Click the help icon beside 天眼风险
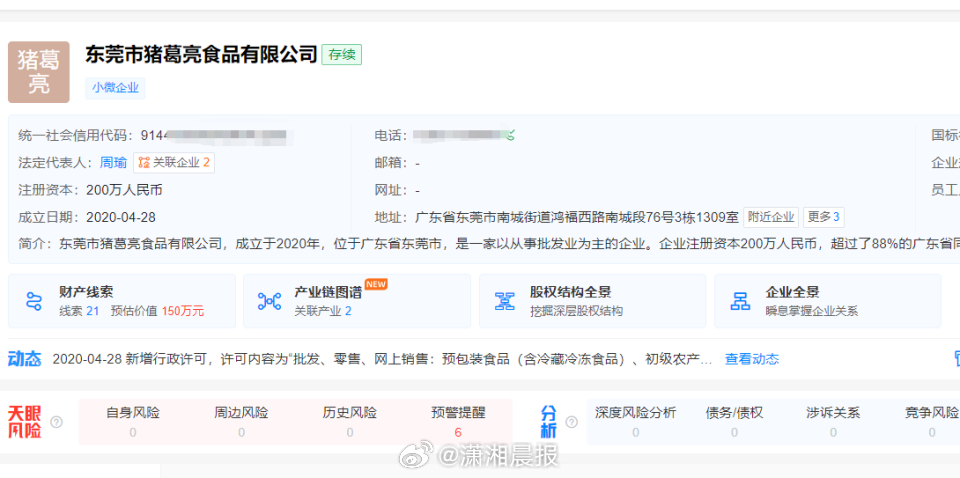Screen dimensions: 960x478 pyautogui.click(x=56, y=422)
